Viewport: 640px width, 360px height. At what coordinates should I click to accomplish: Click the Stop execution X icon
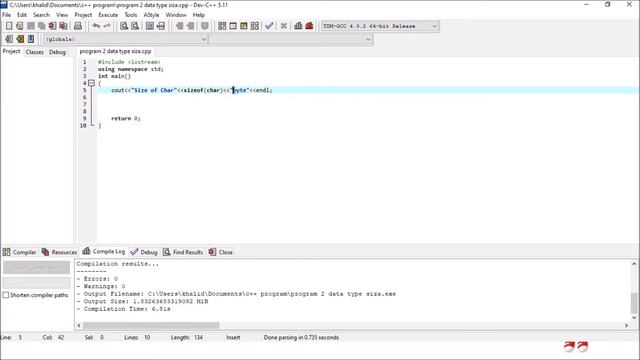284,26
